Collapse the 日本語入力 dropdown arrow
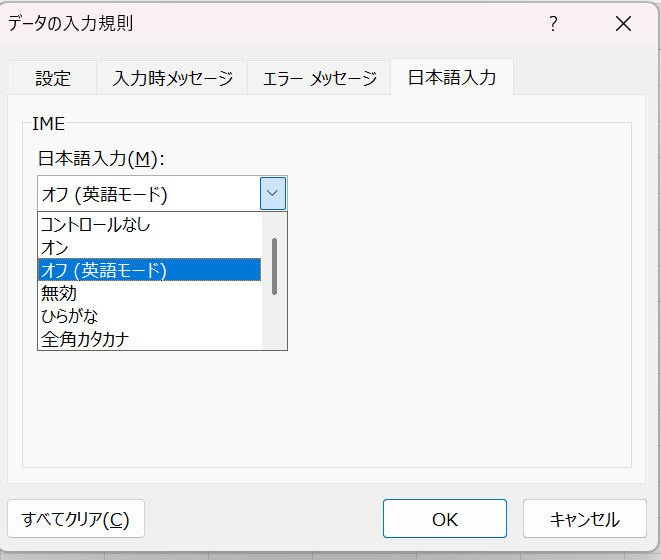Image resolution: width=661 pixels, height=560 pixels. (x=273, y=194)
